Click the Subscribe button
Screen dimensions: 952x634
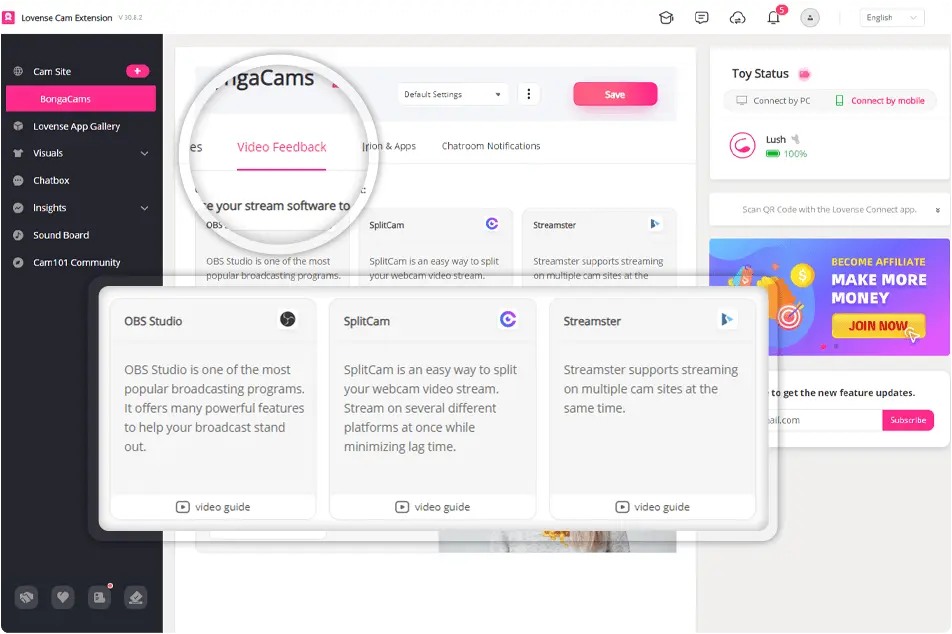pyautogui.click(x=908, y=420)
